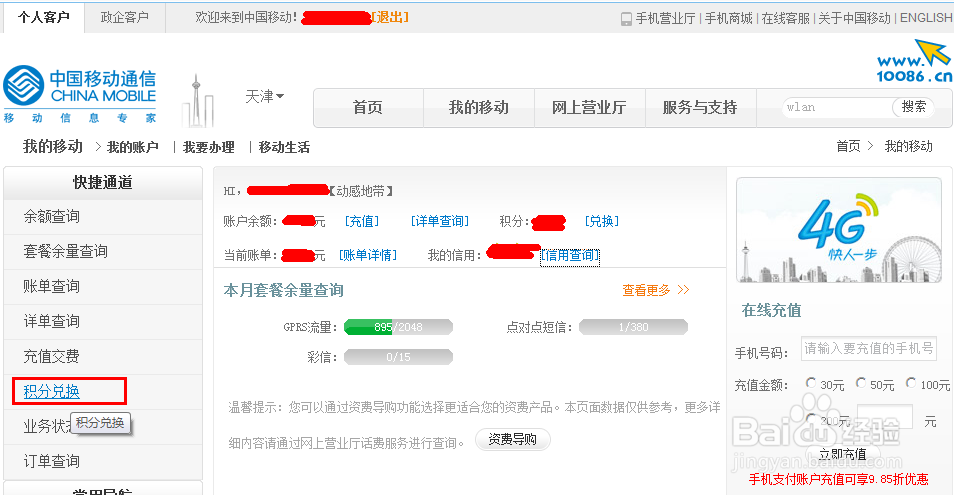Select 余额查询 in quick channel
Viewport: 954px width, 495px height.
[x=103, y=216]
